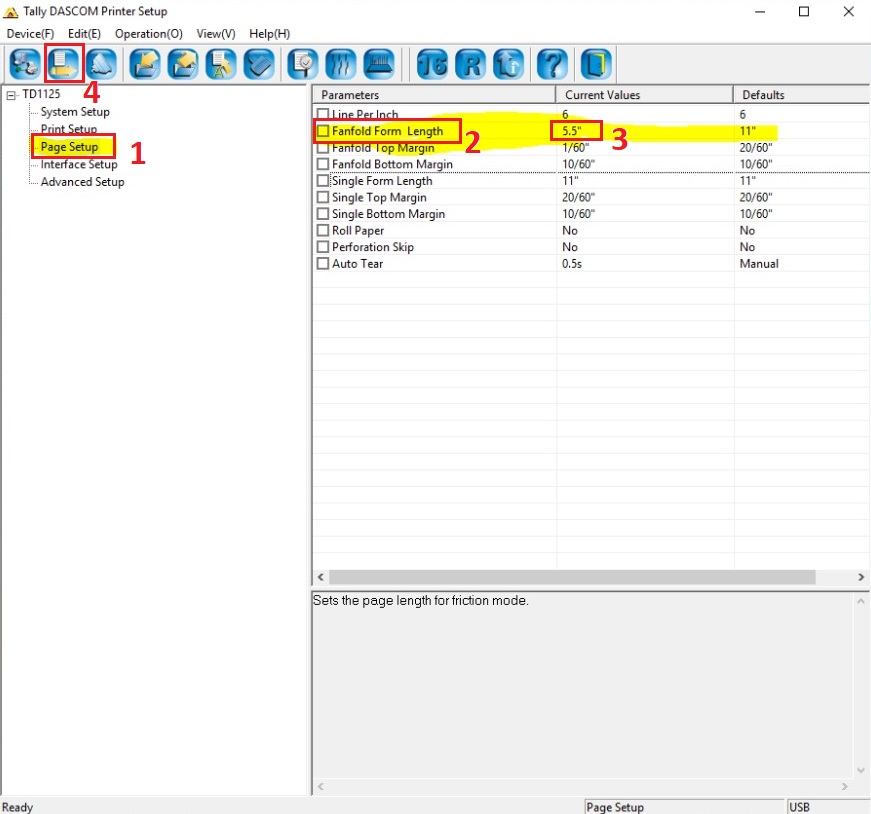The height and width of the screenshot is (814, 871).
Task: Click the letter R toolbar icon
Action: [470, 64]
